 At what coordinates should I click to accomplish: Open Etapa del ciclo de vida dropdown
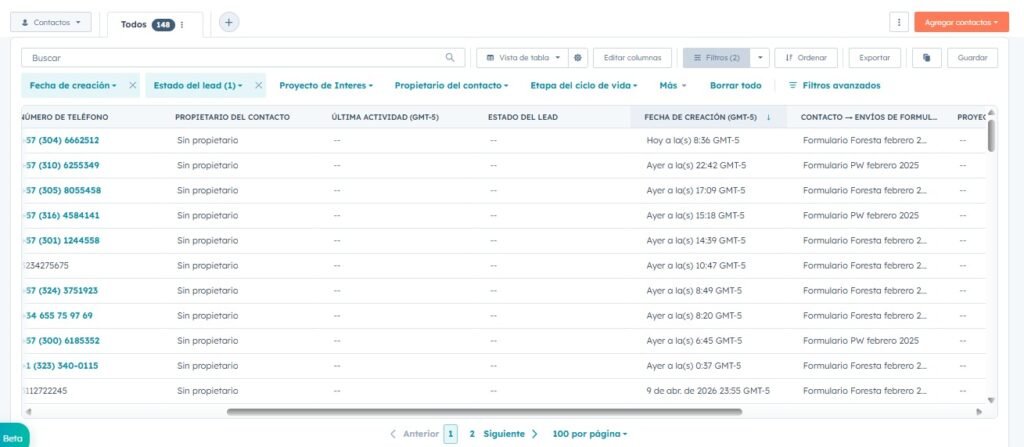pos(584,86)
